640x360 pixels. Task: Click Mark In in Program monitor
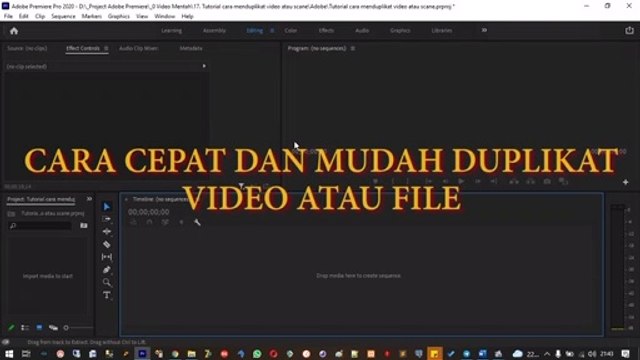click(x=393, y=181)
